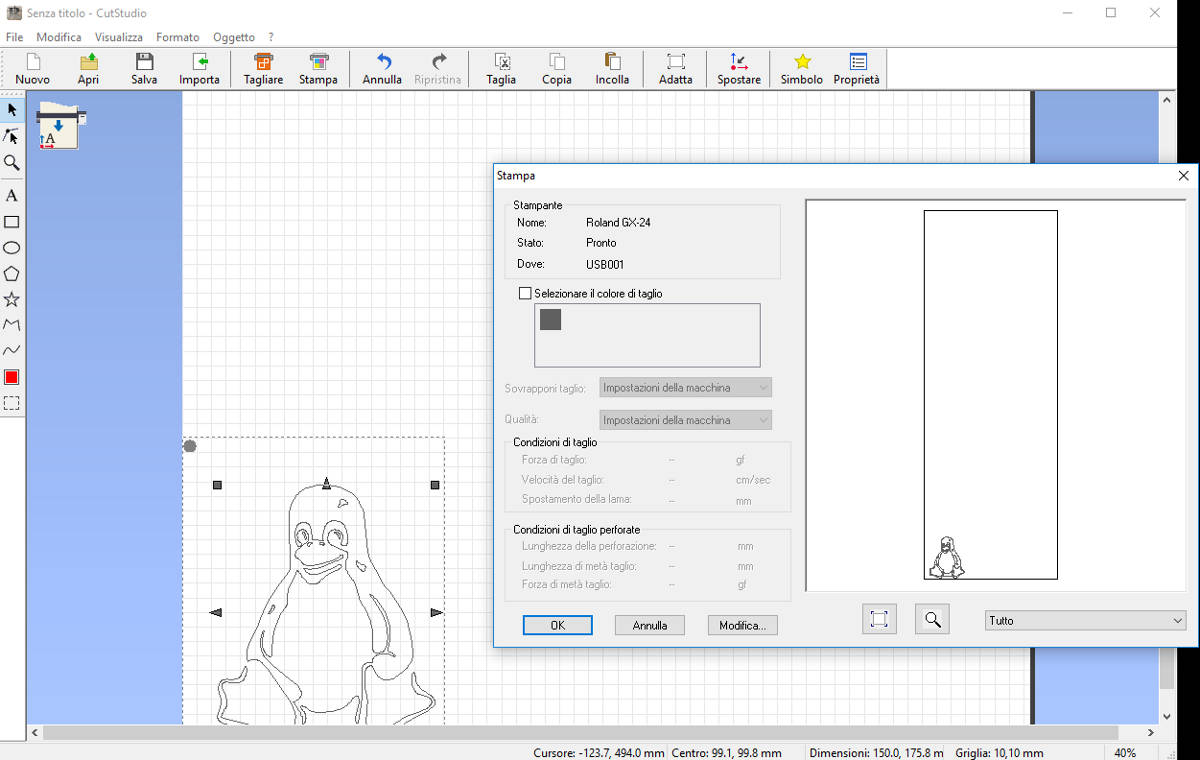The height and width of the screenshot is (760, 1200).
Task: Click the penguin print preview thumbnail
Action: pyautogui.click(x=946, y=558)
